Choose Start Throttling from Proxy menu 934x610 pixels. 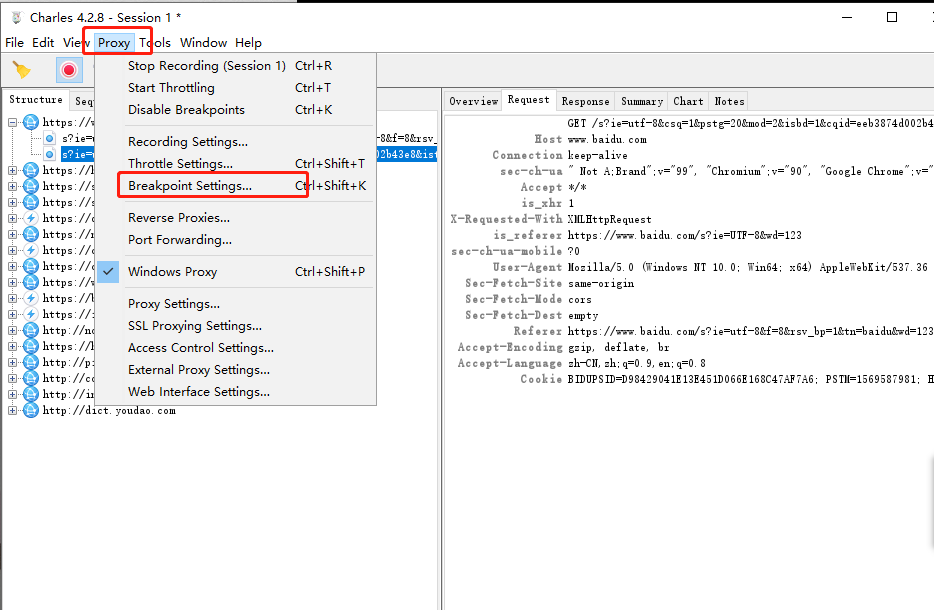tap(236, 88)
